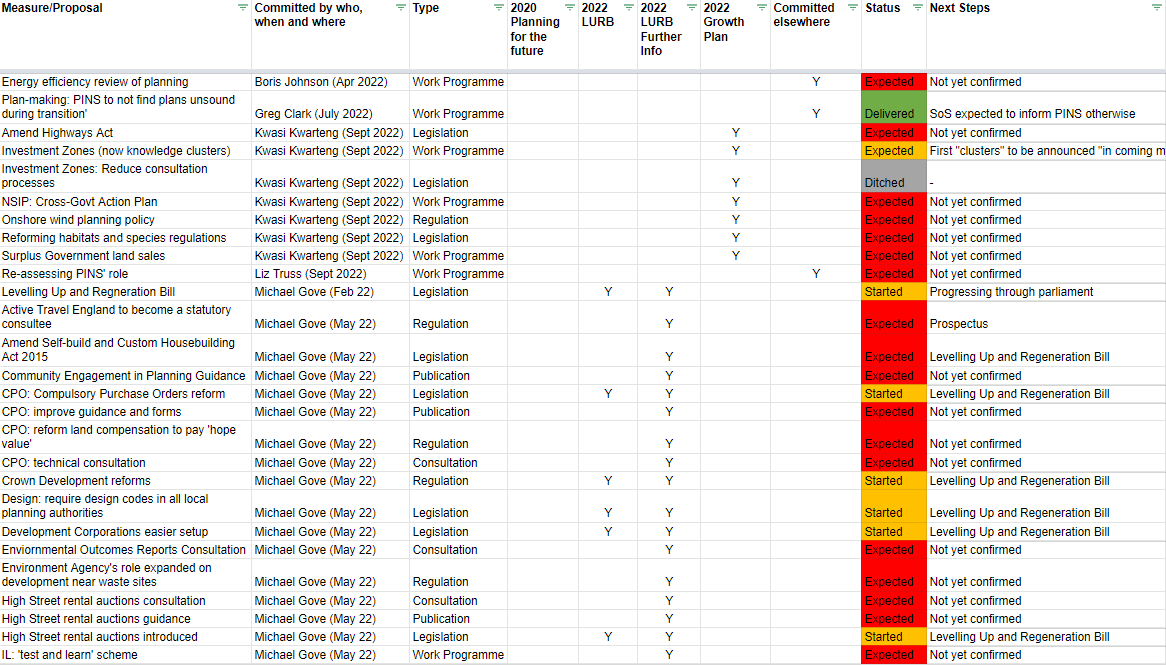Select Type 'Consultation' for CPO technical consultation
This screenshot has height=665, width=1166.
click(x=459, y=463)
